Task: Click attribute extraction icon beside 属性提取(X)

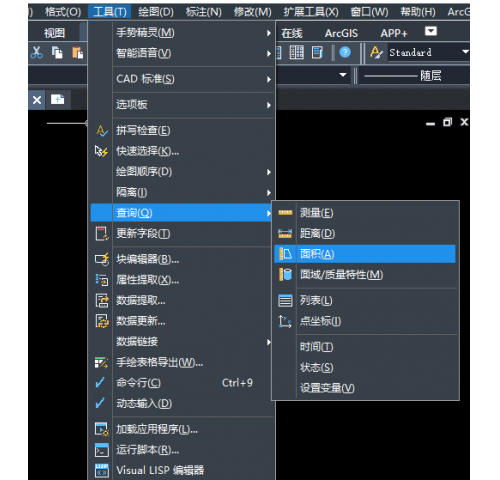Action: pyautogui.click(x=102, y=280)
